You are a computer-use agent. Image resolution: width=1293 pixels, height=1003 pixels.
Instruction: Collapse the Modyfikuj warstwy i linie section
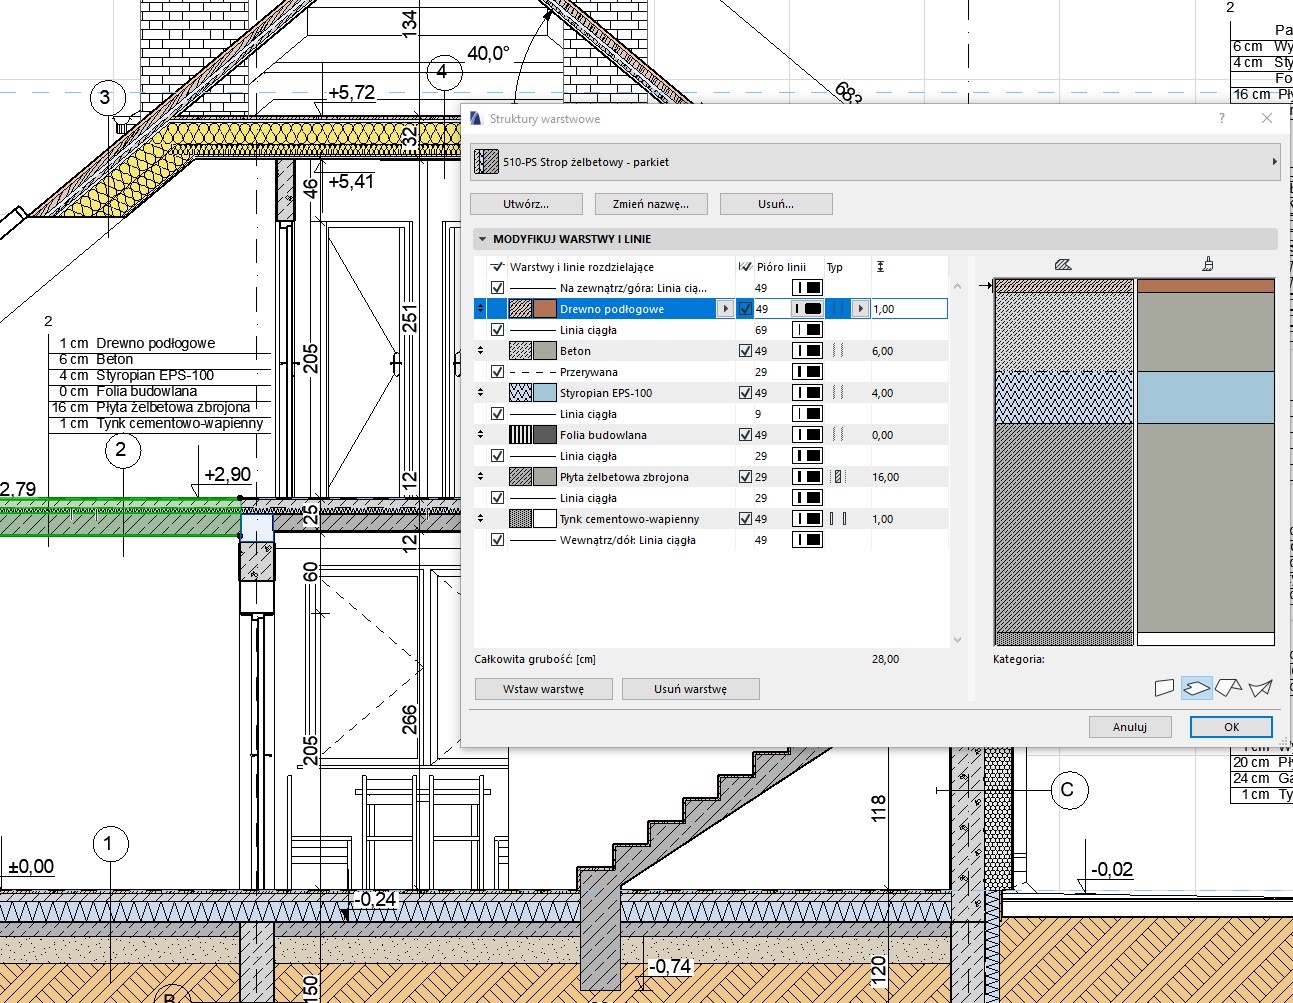[x=483, y=240]
